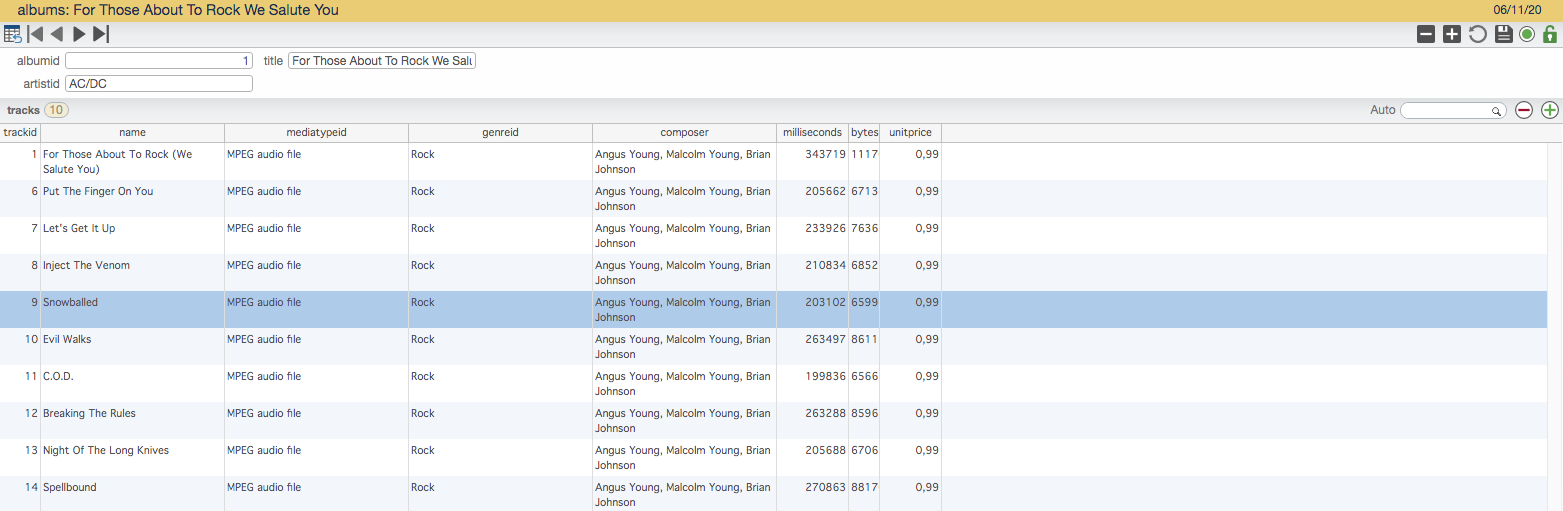This screenshot has width=1563, height=511.
Task: Jump to the last album record
Action: [100, 34]
